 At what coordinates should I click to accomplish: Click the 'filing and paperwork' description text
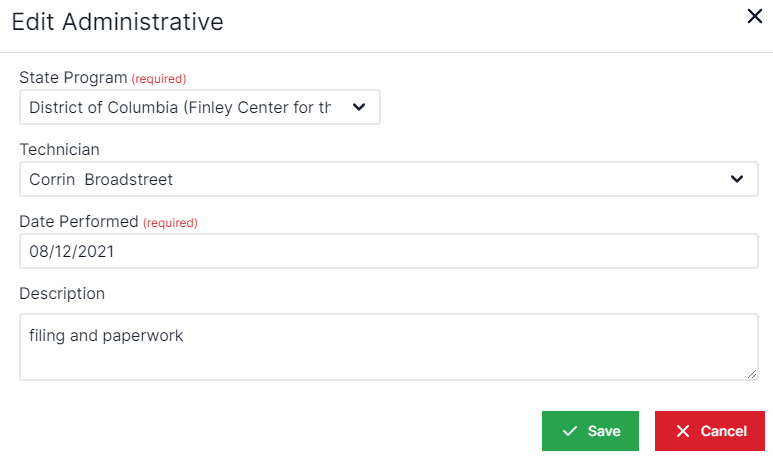(x=107, y=336)
